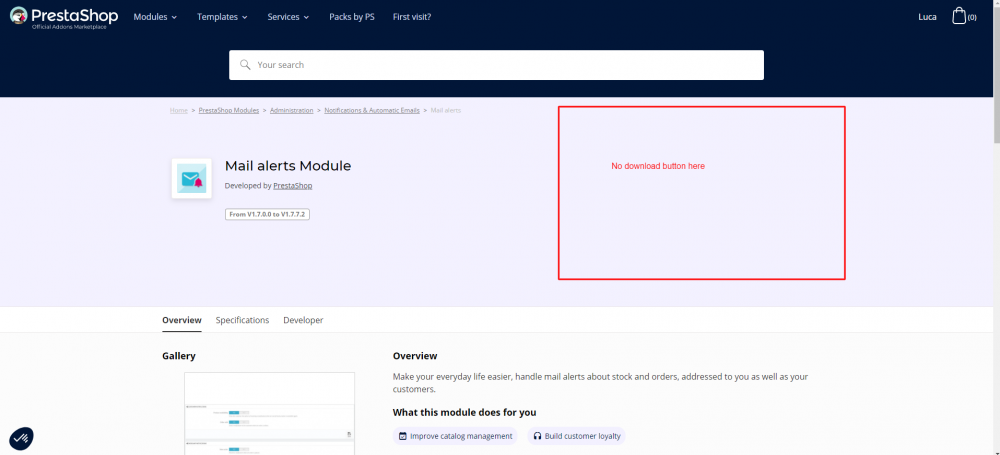Open Administration breadcrumb link
This screenshot has height=455, width=1000.
291,110
